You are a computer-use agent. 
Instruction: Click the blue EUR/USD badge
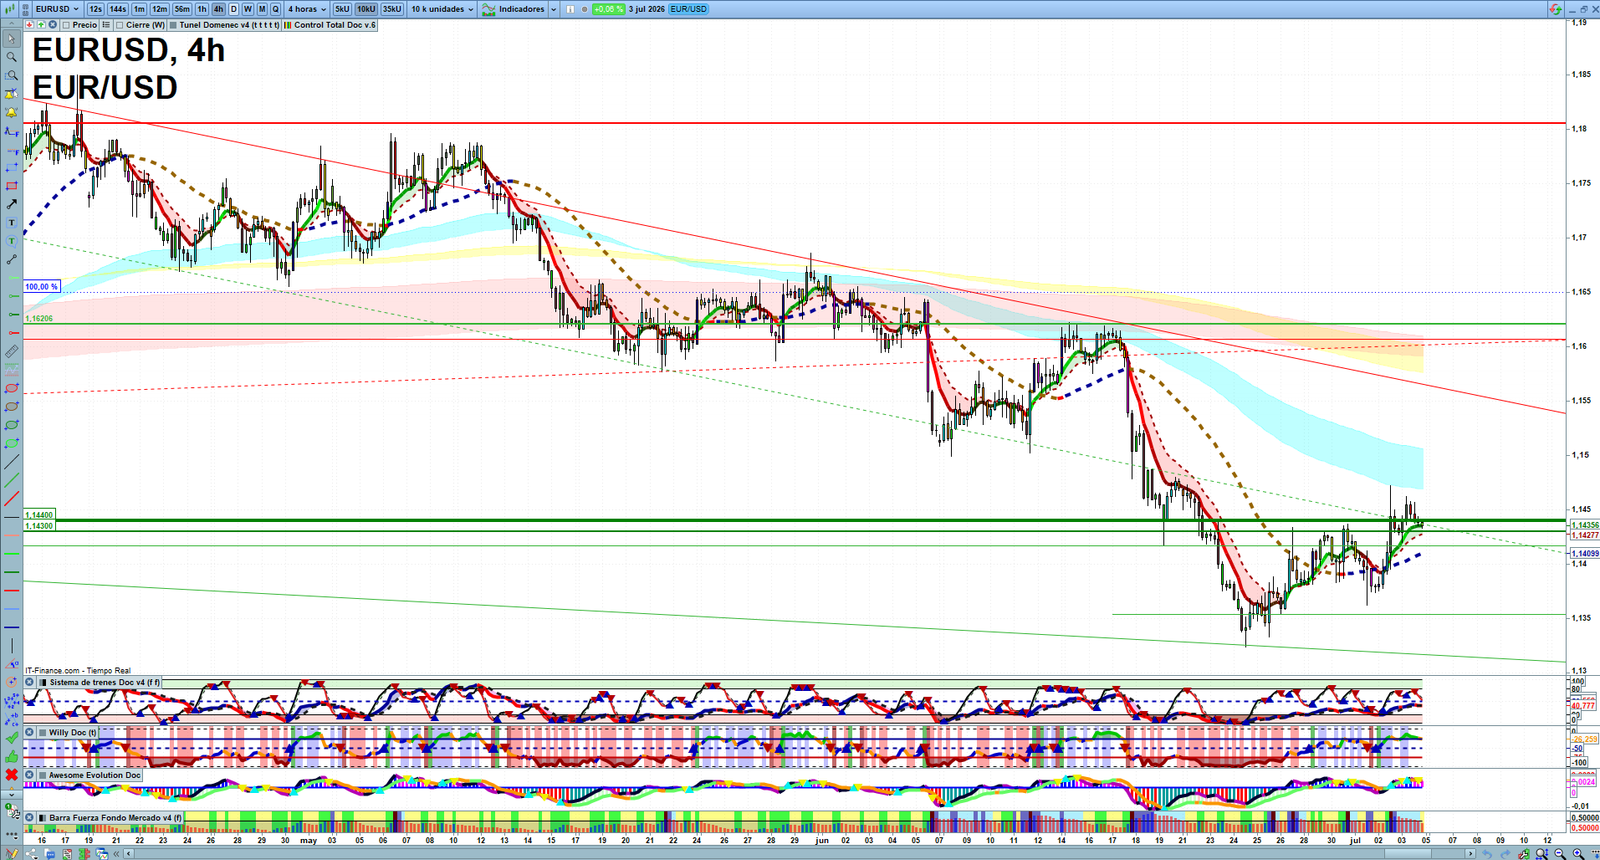(x=688, y=9)
